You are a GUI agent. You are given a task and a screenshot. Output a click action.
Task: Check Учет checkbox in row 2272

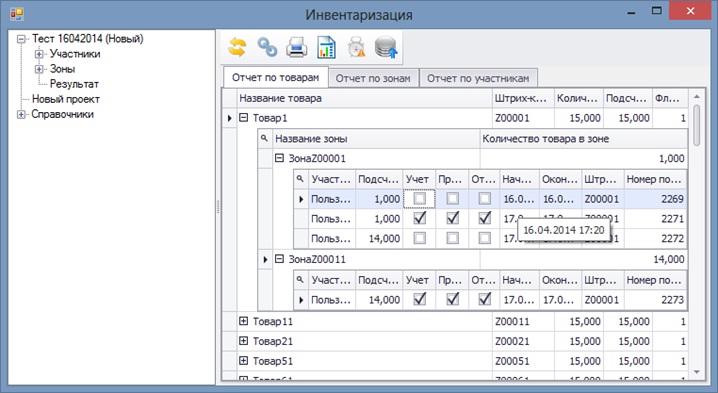tap(419, 238)
